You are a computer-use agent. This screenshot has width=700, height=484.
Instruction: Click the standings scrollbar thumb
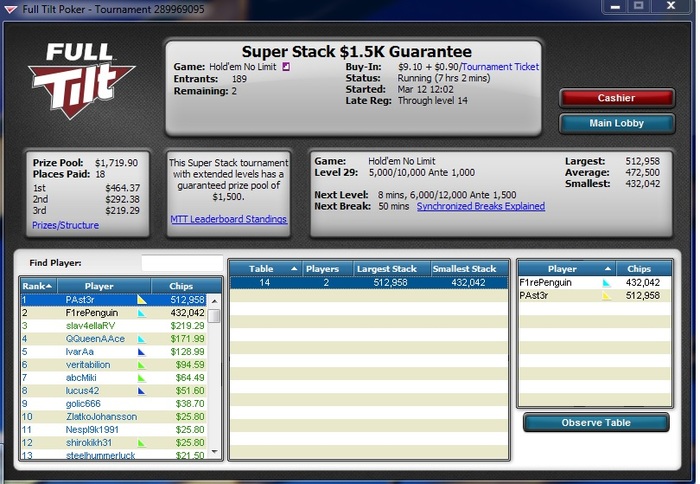tap(214, 316)
